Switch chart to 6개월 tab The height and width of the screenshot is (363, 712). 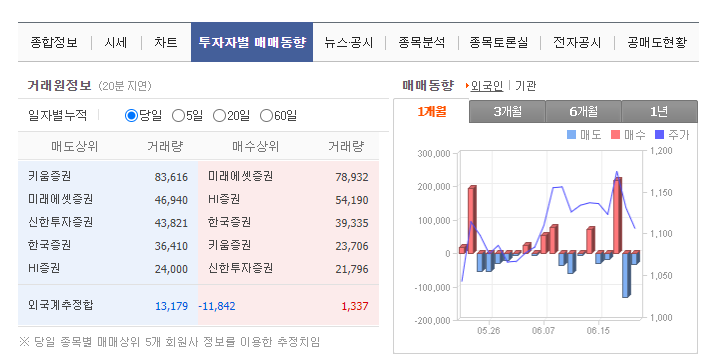coord(583,112)
